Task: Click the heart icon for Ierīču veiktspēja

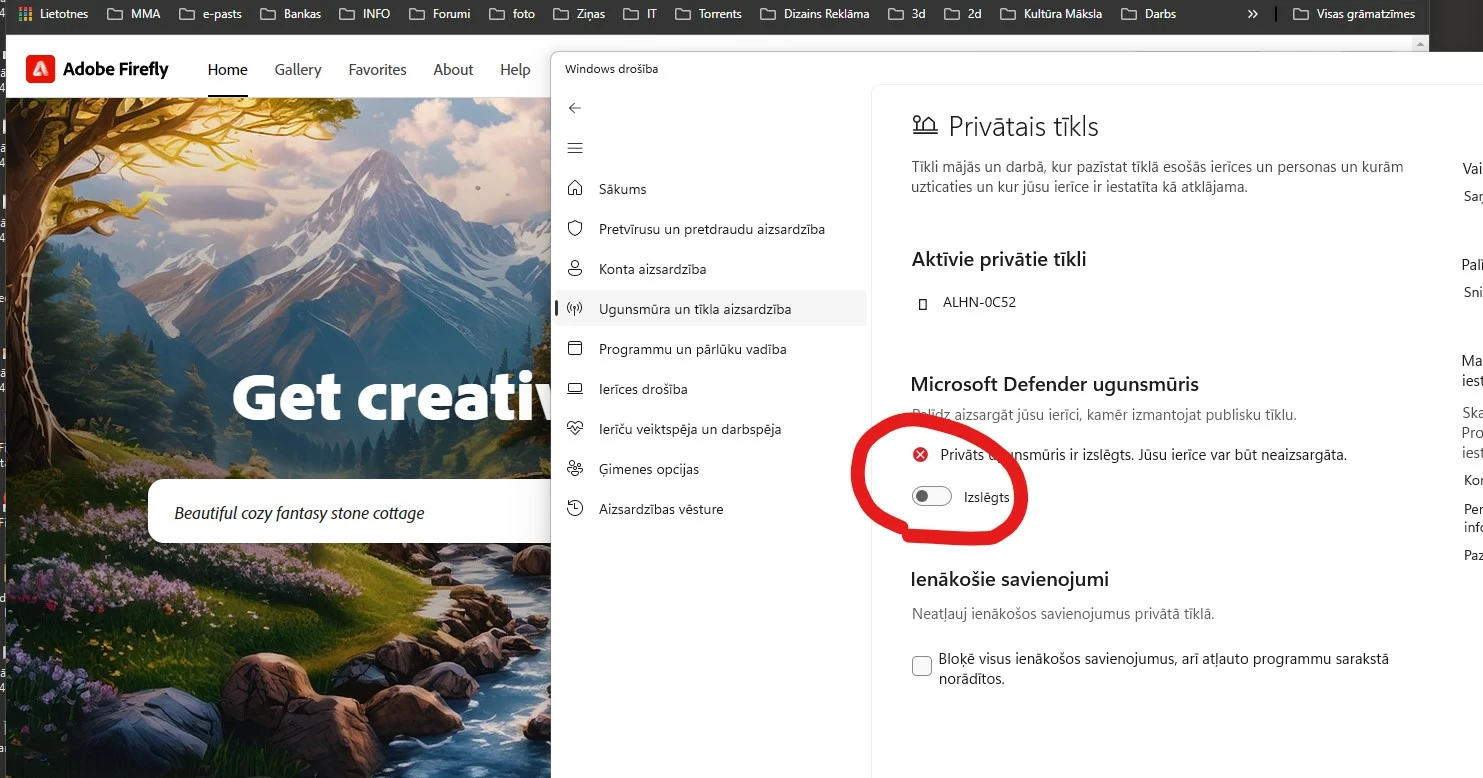Action: click(x=575, y=428)
